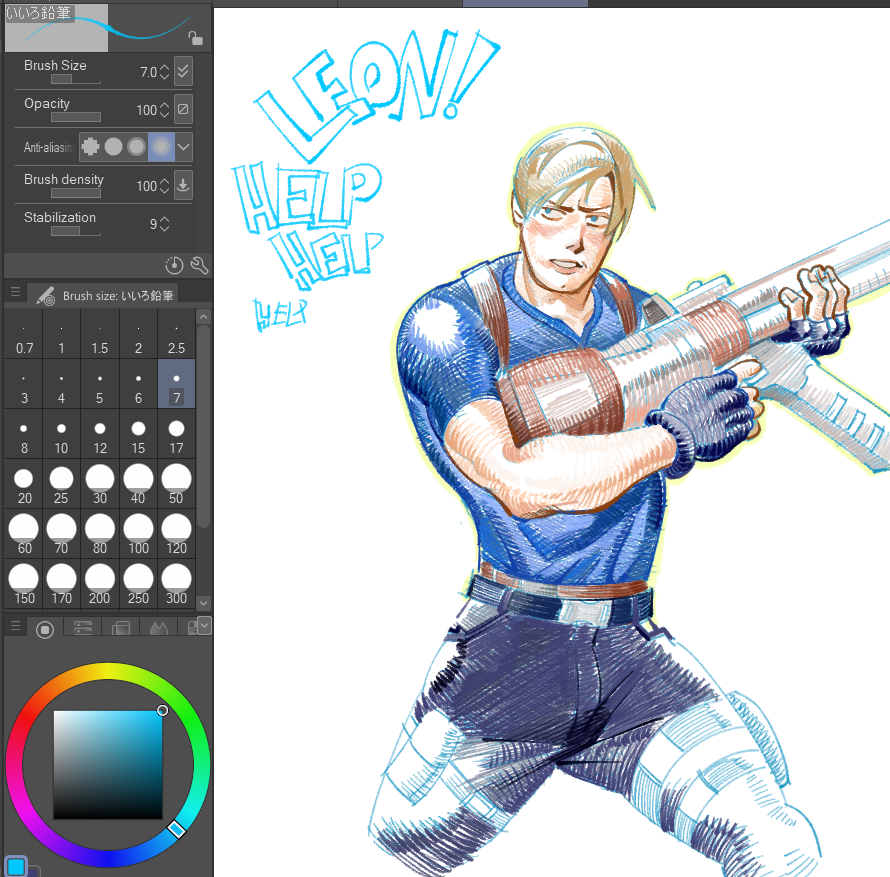Open Brush Size dynamics settings button
Screen dimensions: 890x877
point(183,71)
